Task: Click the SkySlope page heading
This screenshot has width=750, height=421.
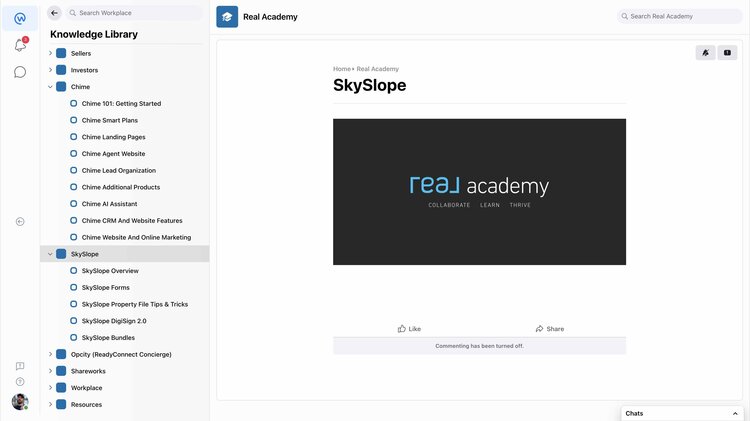Action: (370, 85)
